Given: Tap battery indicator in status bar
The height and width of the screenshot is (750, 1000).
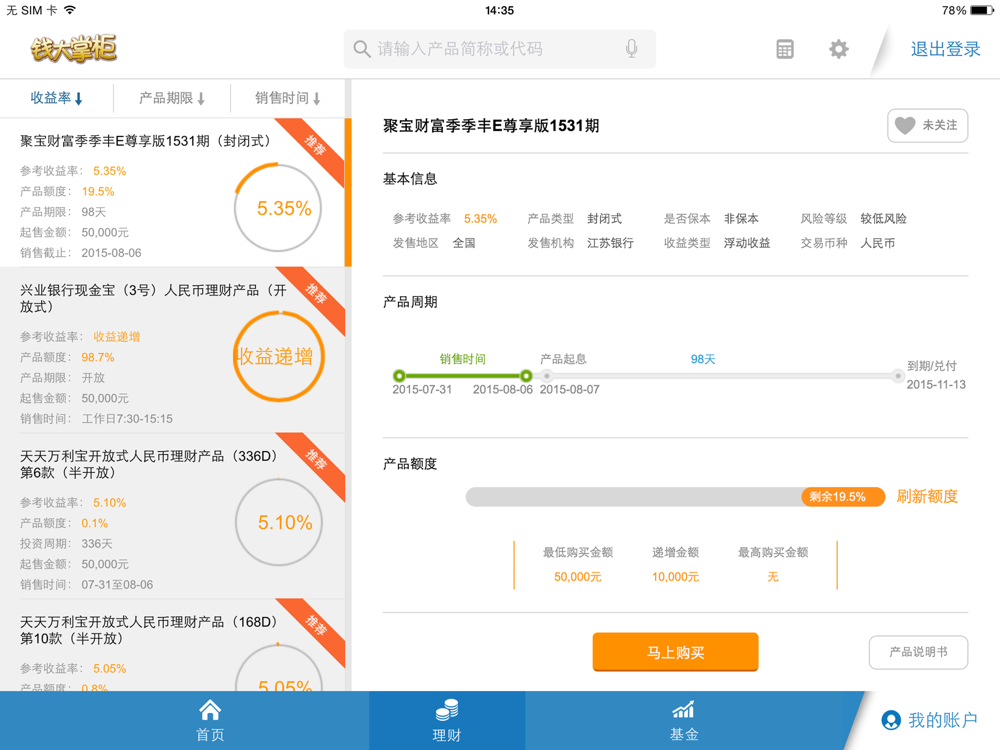Looking at the screenshot, I should (x=982, y=10).
